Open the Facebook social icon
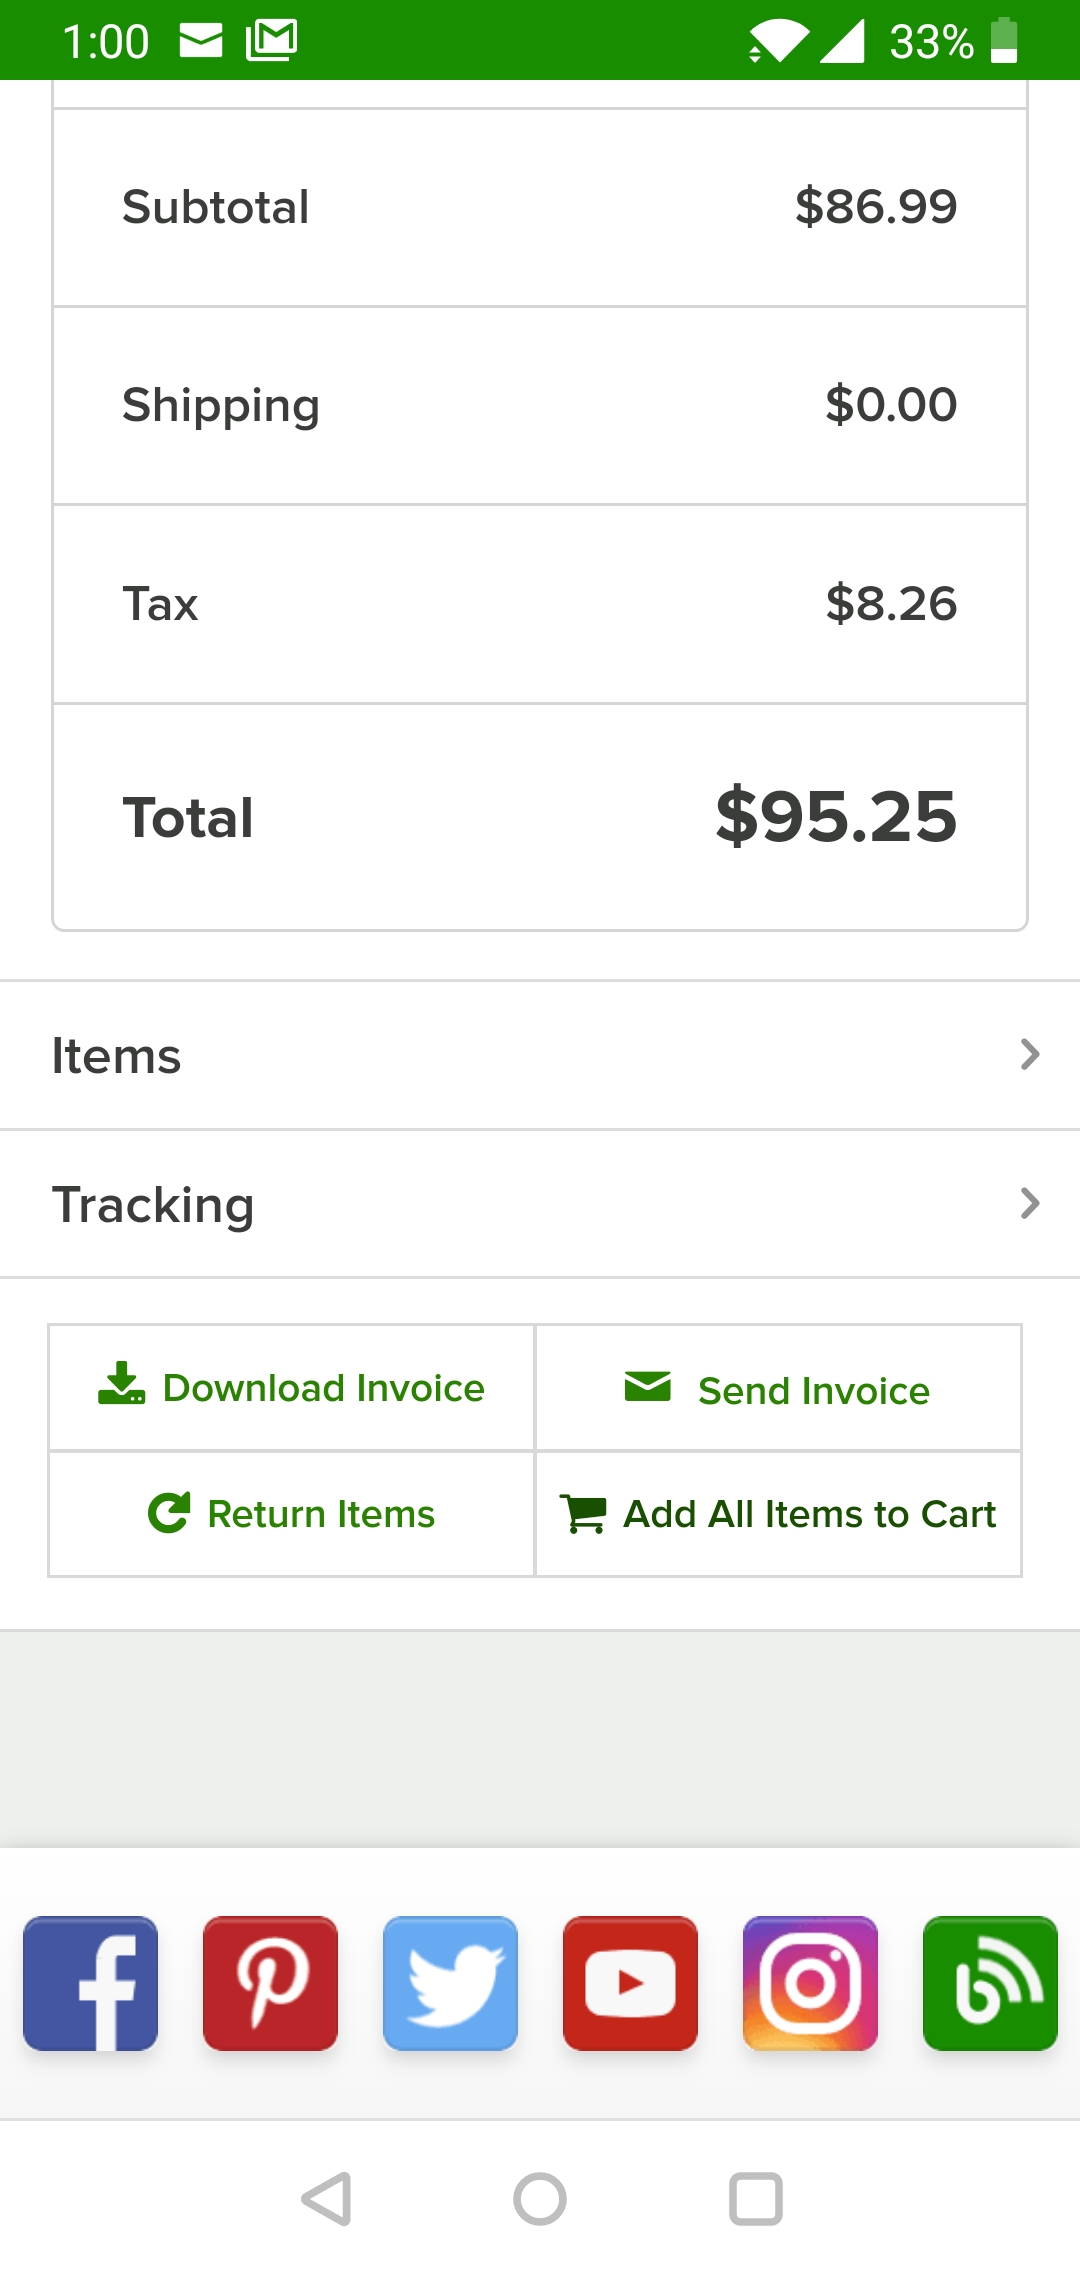This screenshot has height=2280, width=1080. [x=90, y=1983]
